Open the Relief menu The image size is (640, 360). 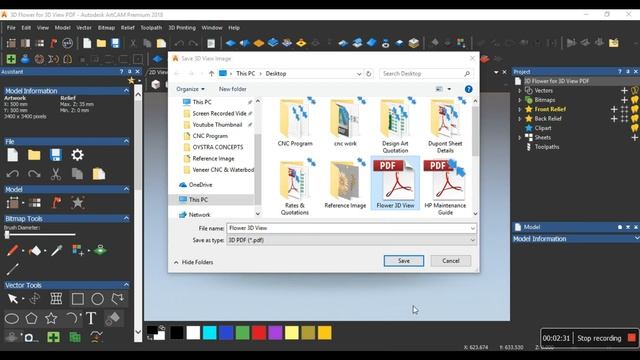point(127,28)
